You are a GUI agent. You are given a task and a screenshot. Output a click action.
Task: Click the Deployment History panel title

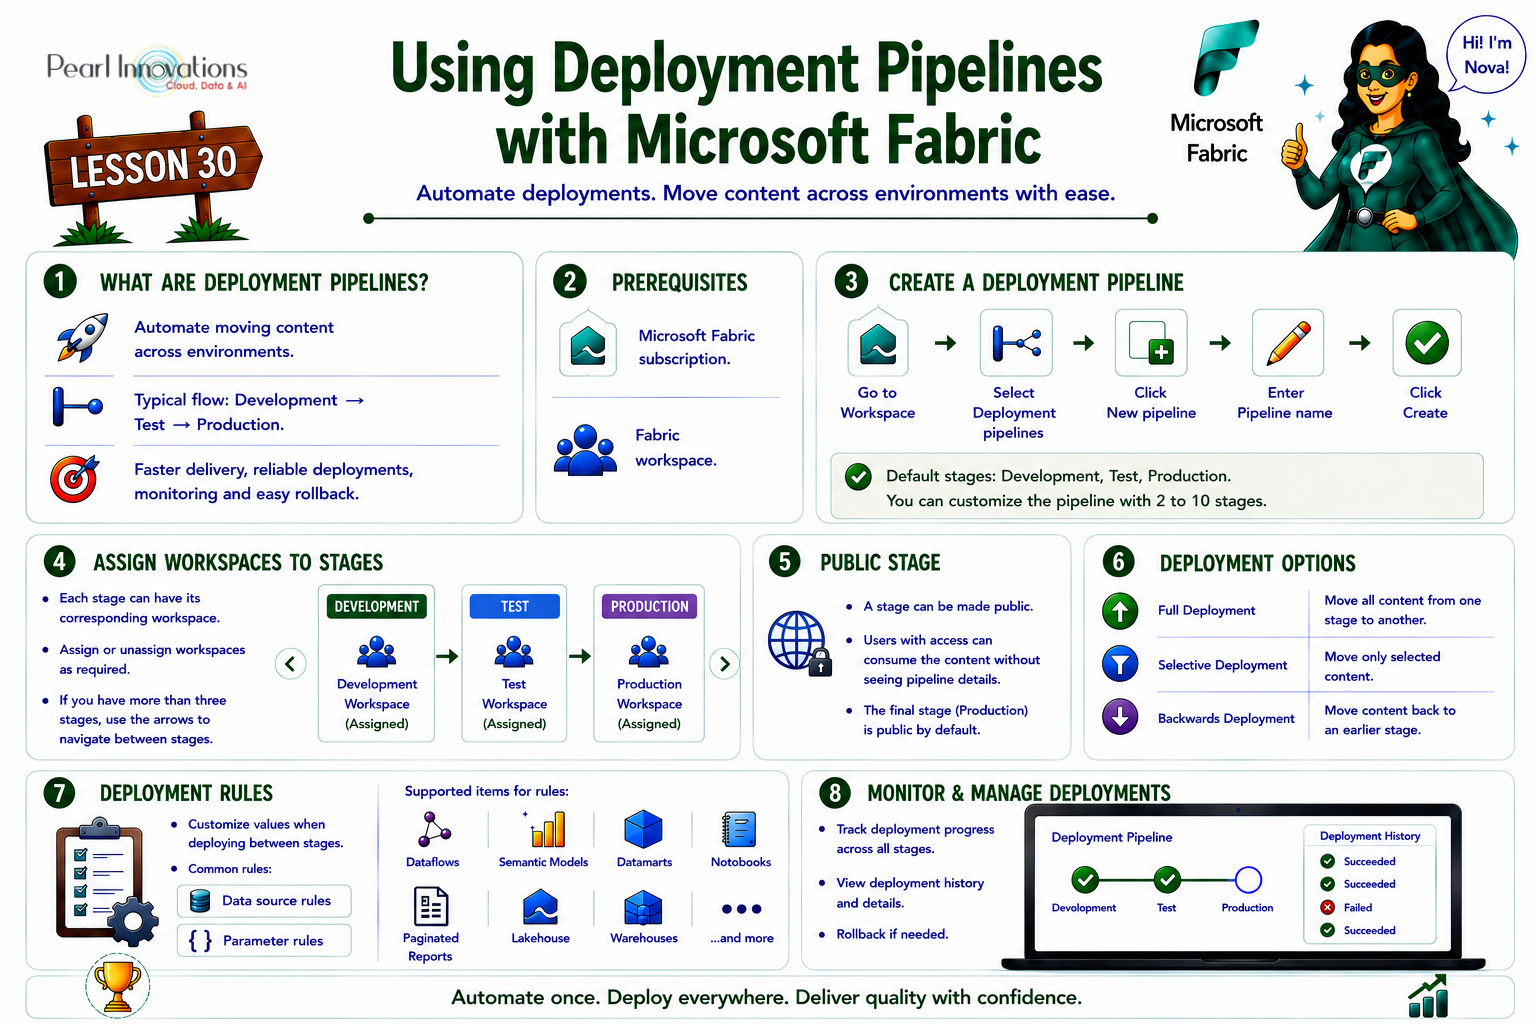1370,836
